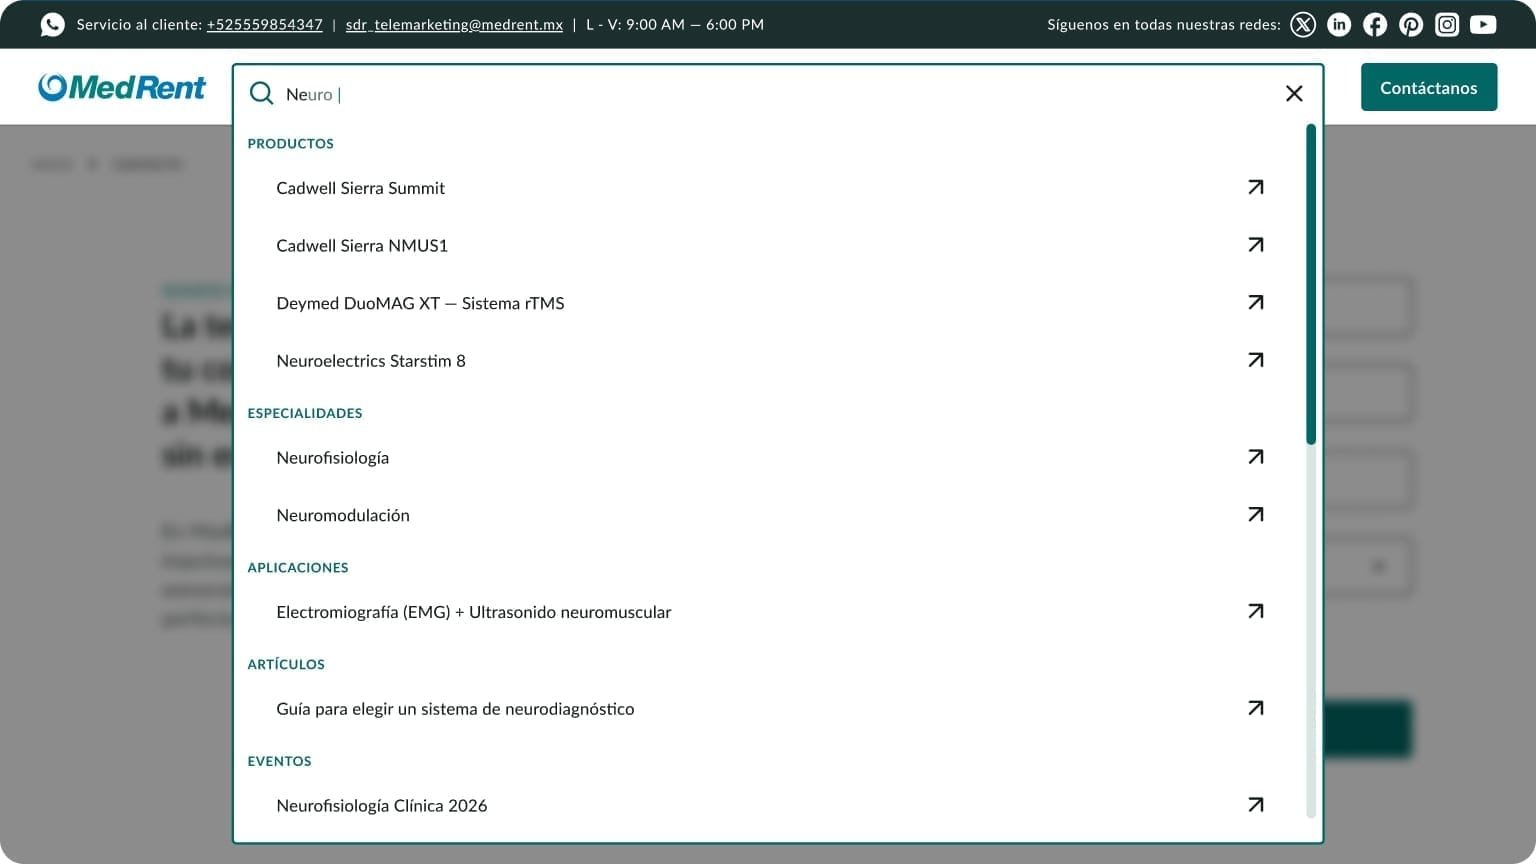The height and width of the screenshot is (864, 1536).
Task: Click the L - V: 9:00 AM — 6:00 PM text
Action: click(x=675, y=24)
